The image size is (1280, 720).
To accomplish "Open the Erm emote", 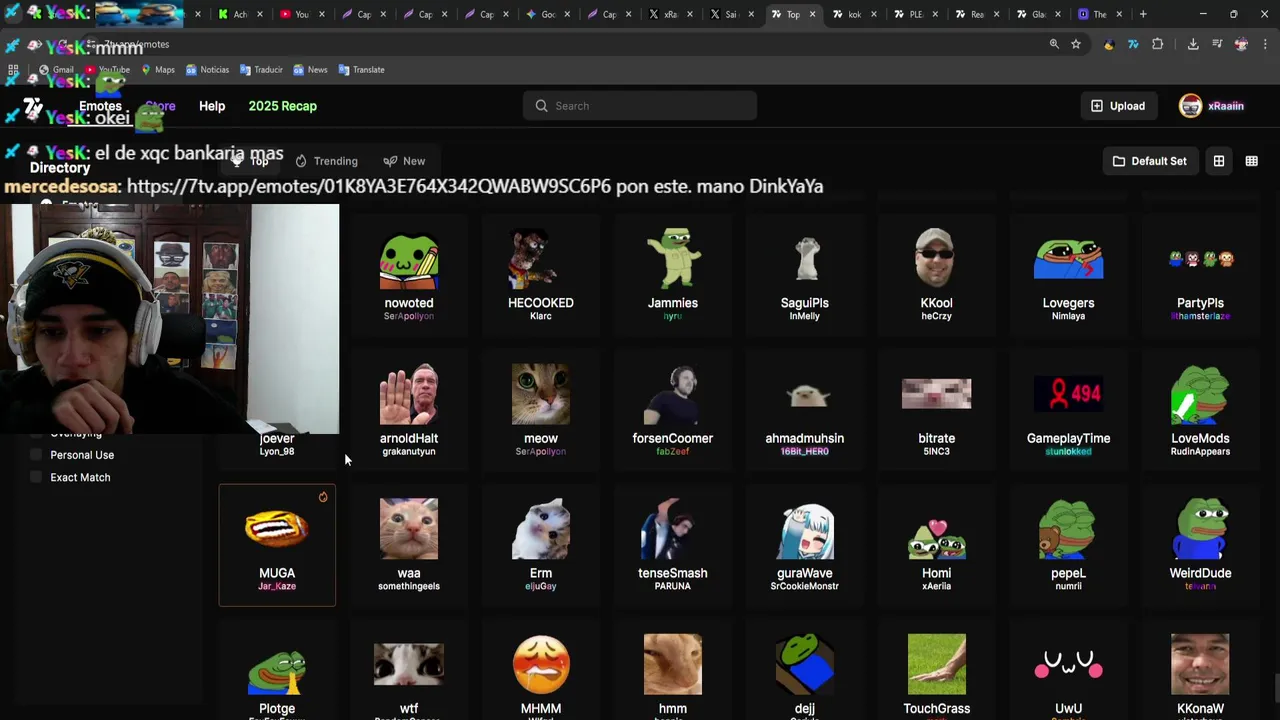I will coord(541,545).
